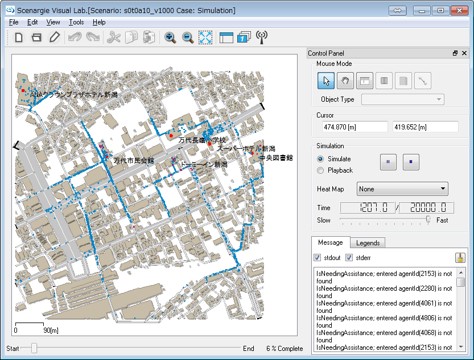The width and height of the screenshot is (474, 360).
Task: Open the Edit menu
Action: (32, 22)
